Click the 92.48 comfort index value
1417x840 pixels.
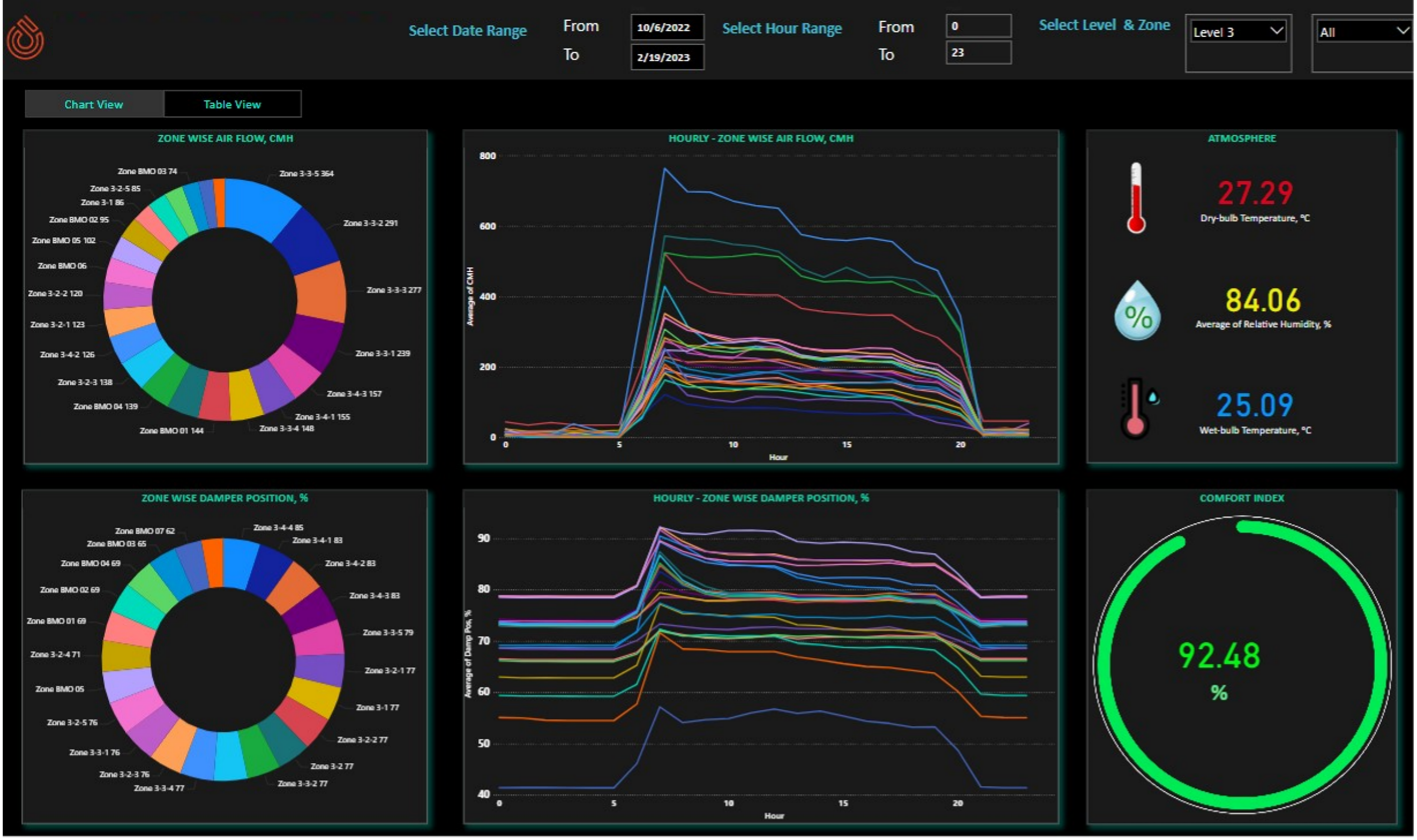click(x=1219, y=655)
